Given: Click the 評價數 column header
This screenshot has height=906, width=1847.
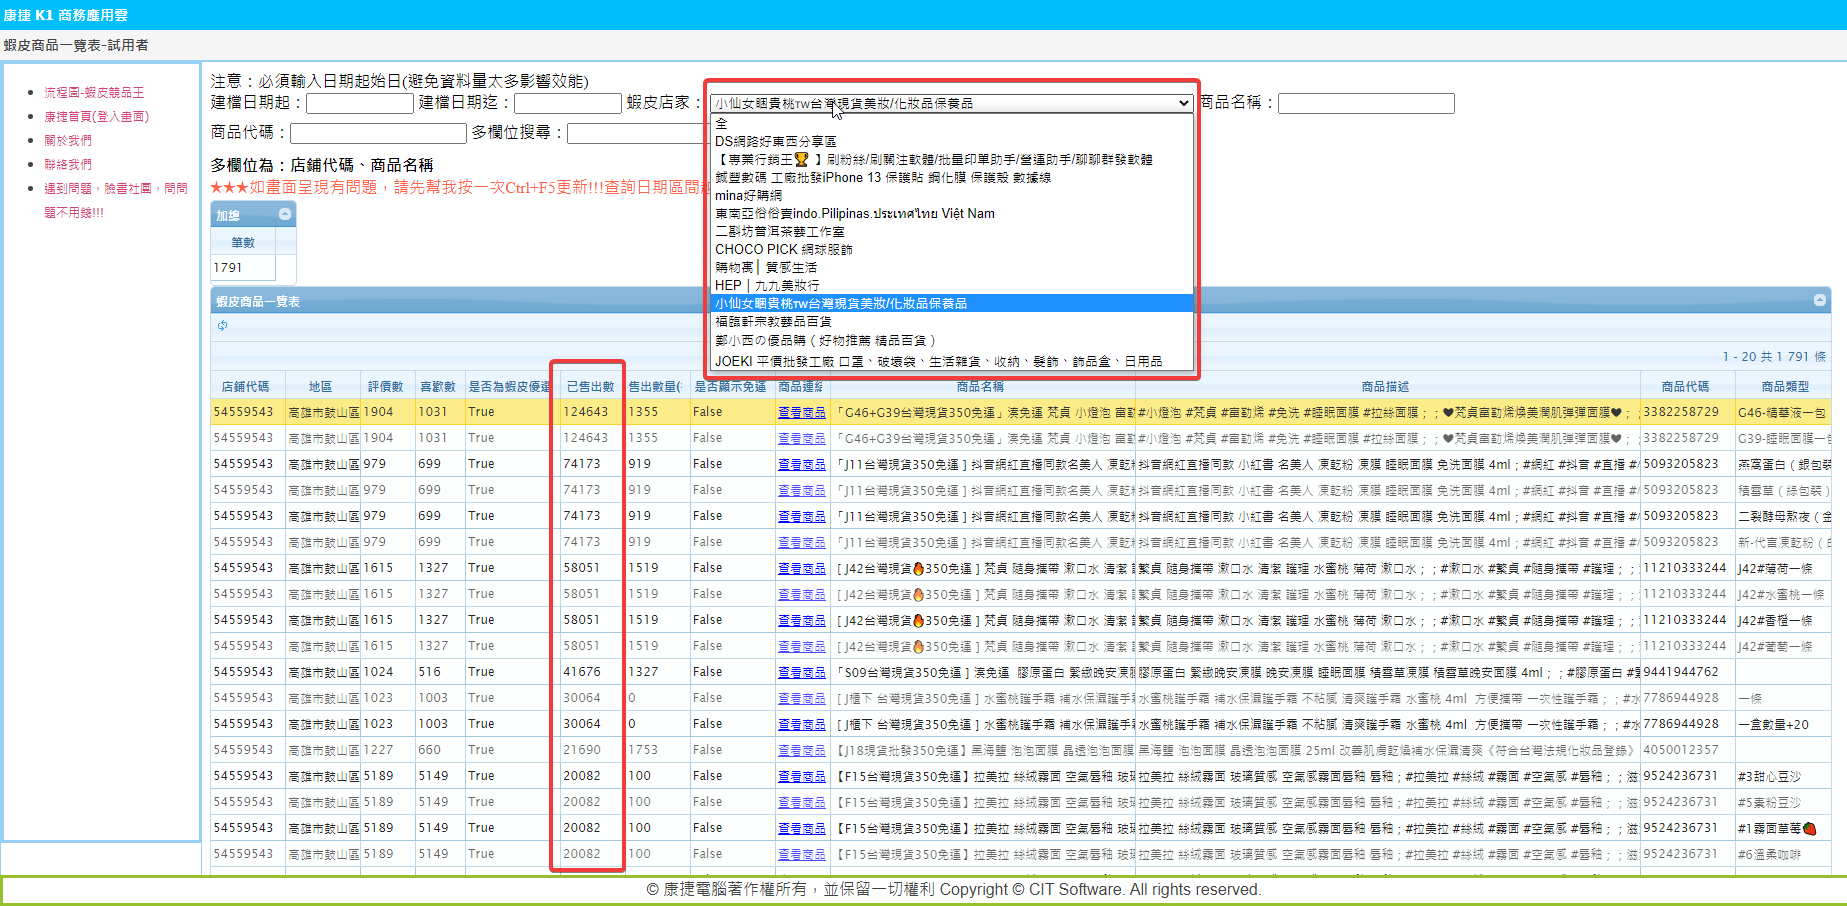Looking at the screenshot, I should point(385,386).
